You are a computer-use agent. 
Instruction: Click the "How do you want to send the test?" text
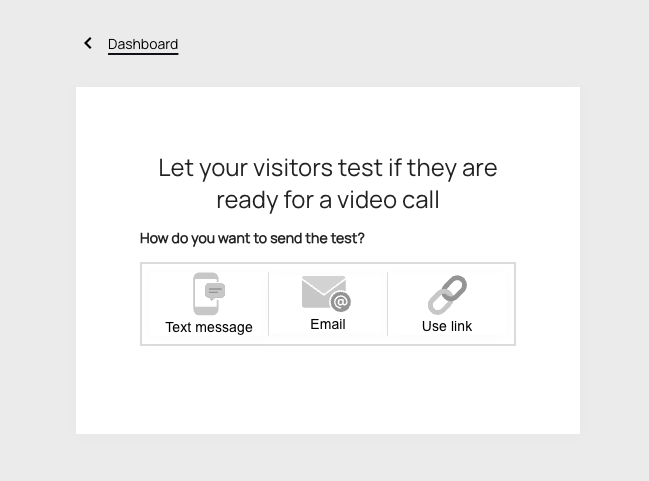(x=252, y=238)
